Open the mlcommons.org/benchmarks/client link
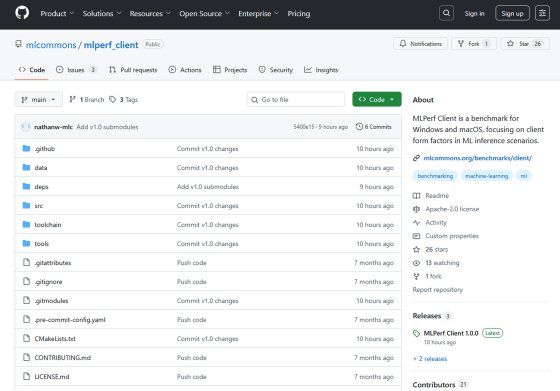The height and width of the screenshot is (391, 560). [x=478, y=158]
